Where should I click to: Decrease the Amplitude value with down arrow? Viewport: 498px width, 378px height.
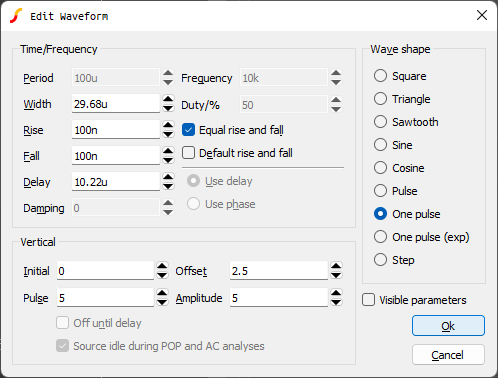click(336, 302)
